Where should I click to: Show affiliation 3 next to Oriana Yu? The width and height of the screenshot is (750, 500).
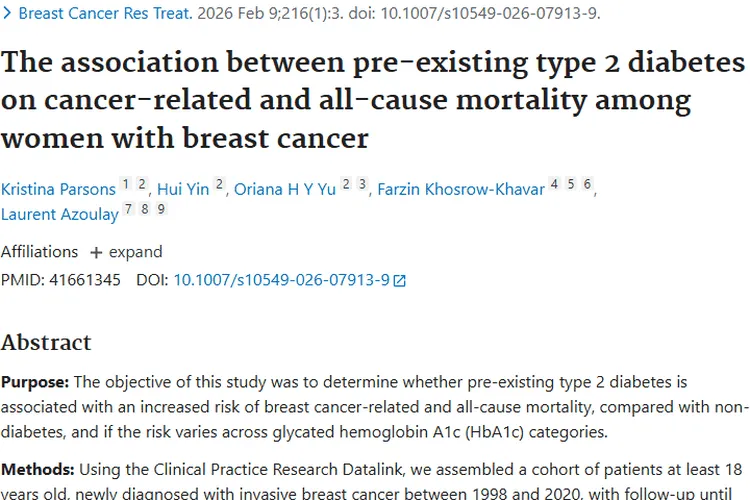362,184
